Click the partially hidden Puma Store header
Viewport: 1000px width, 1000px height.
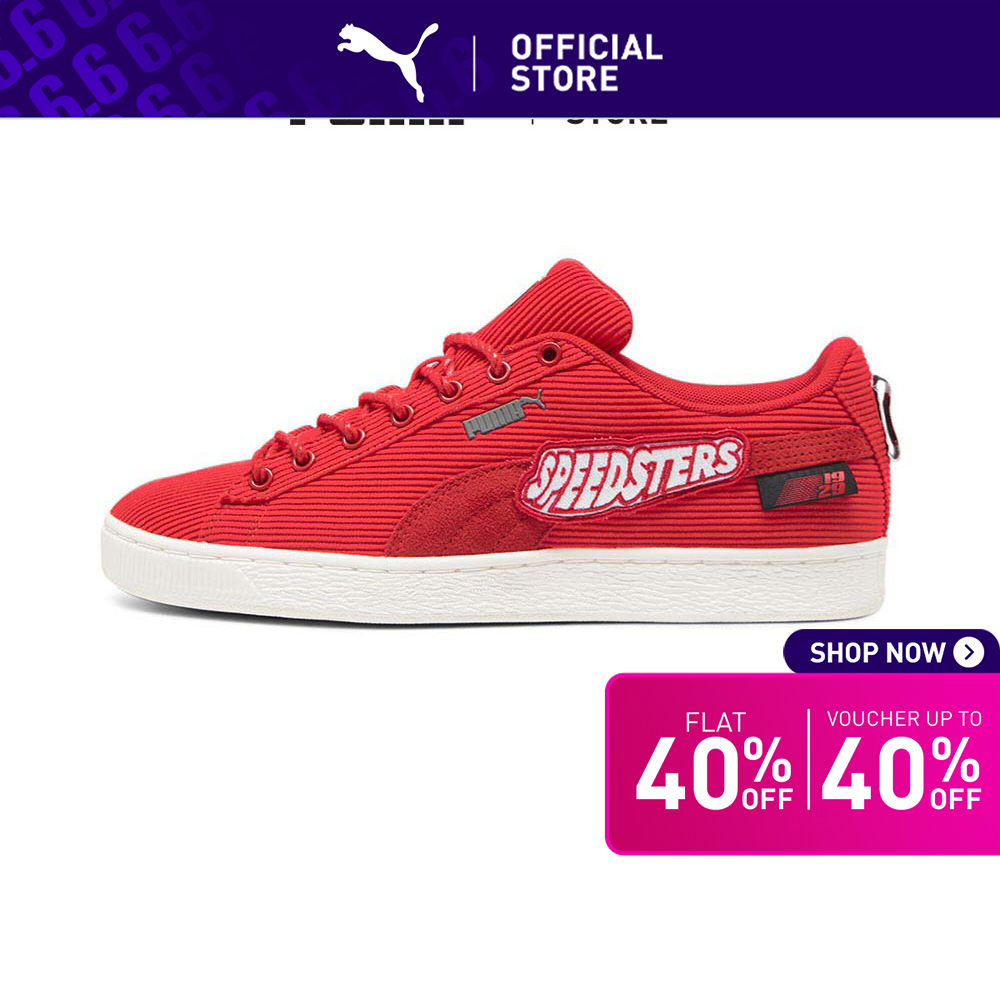(x=480, y=121)
